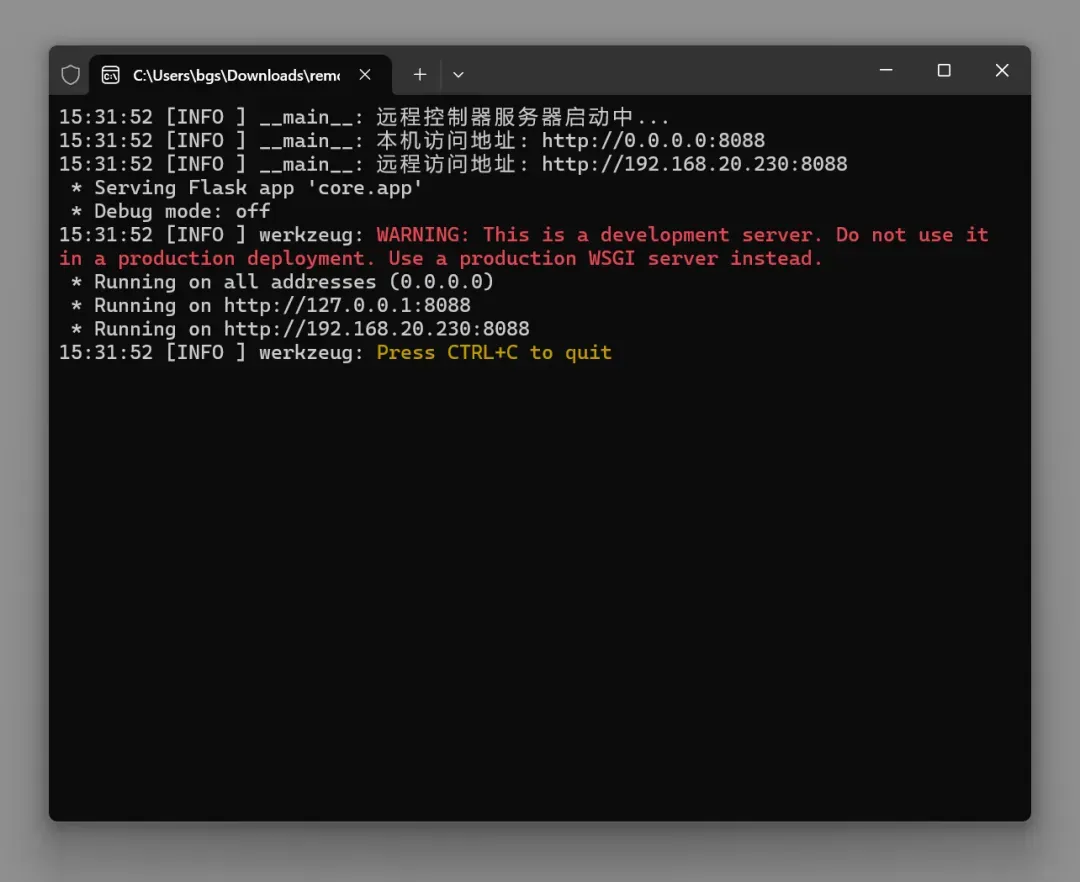This screenshot has width=1080, height=882.
Task: Click the red WARNING development server text
Action: pos(523,246)
